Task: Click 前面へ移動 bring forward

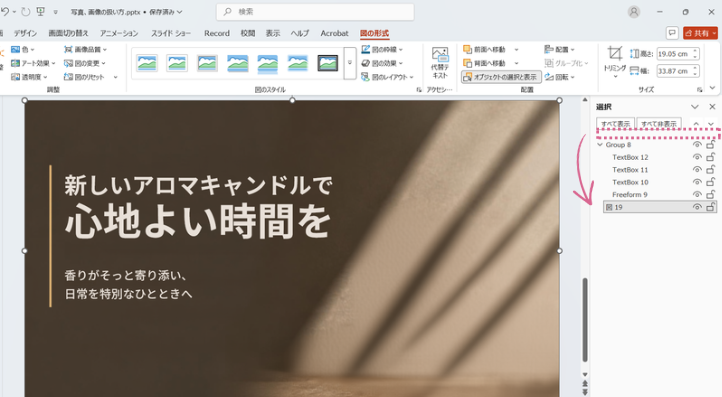Action: (x=484, y=49)
